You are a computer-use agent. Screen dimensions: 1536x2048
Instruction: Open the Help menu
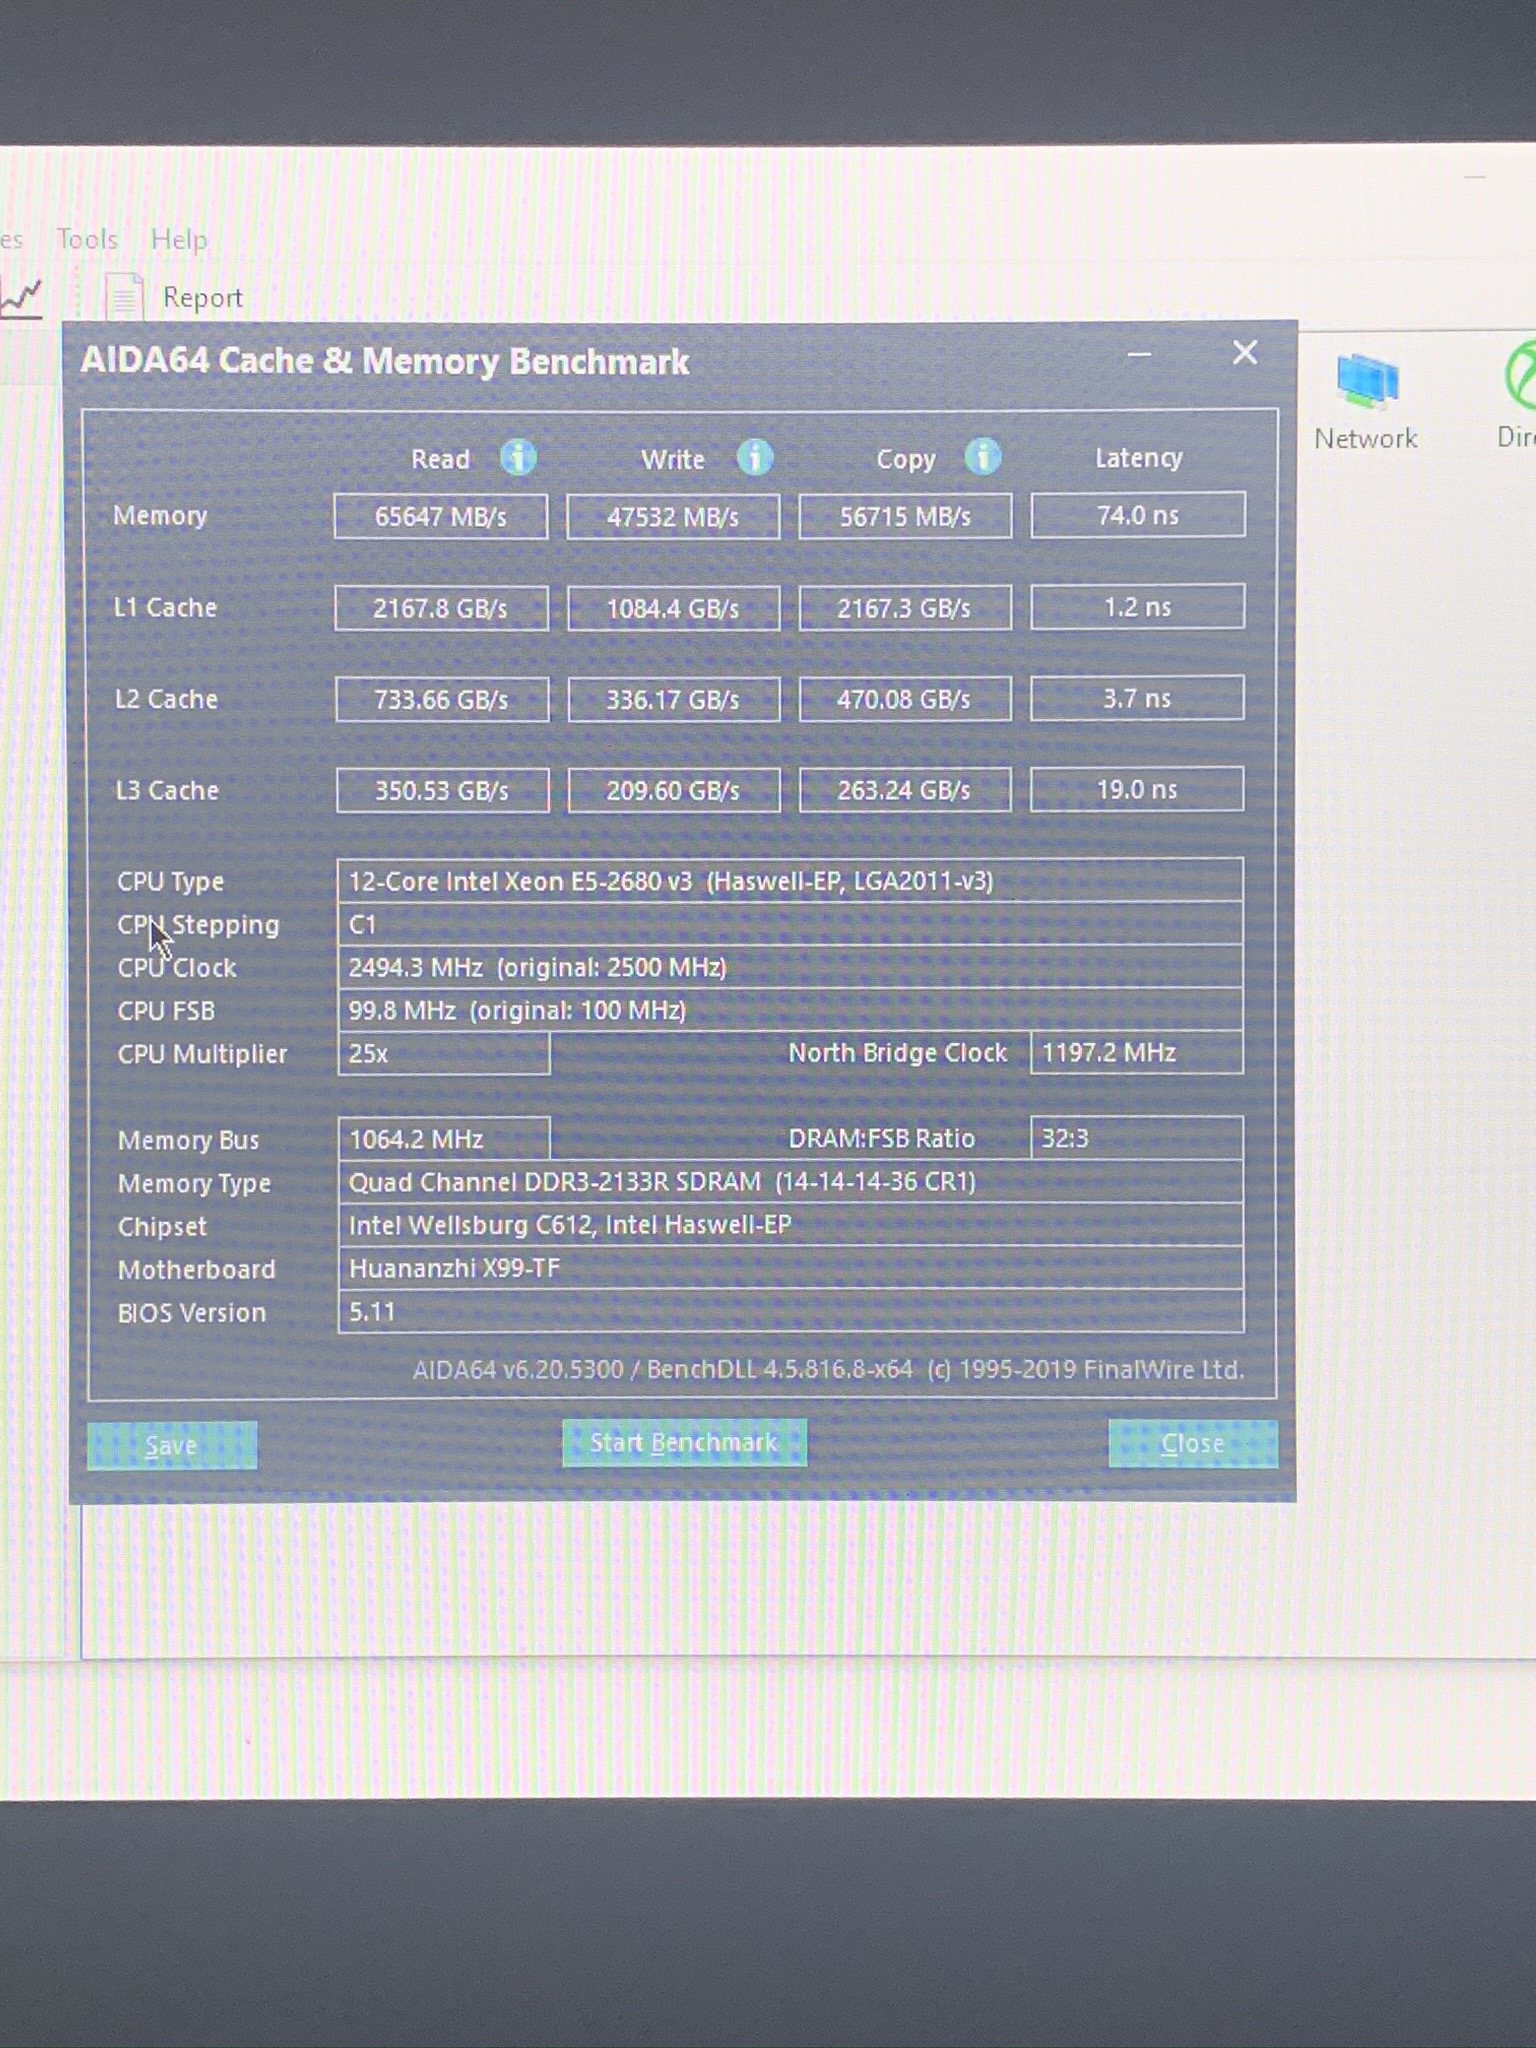click(x=179, y=239)
